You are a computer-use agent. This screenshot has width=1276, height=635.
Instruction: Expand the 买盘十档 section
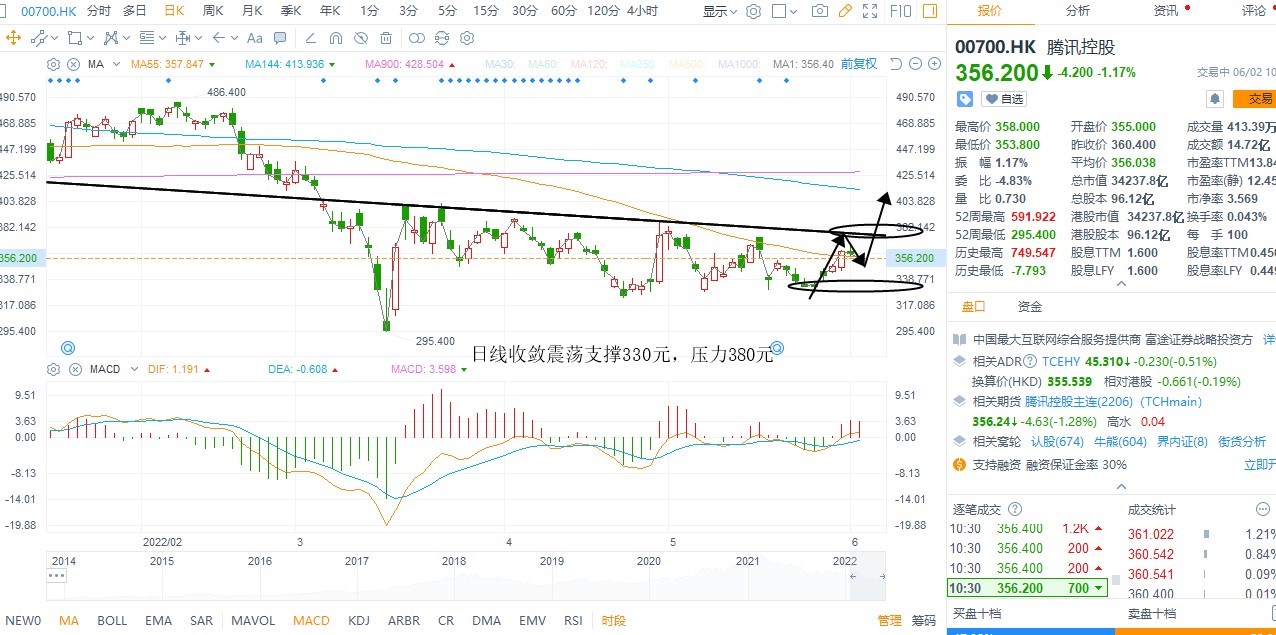coord(976,613)
